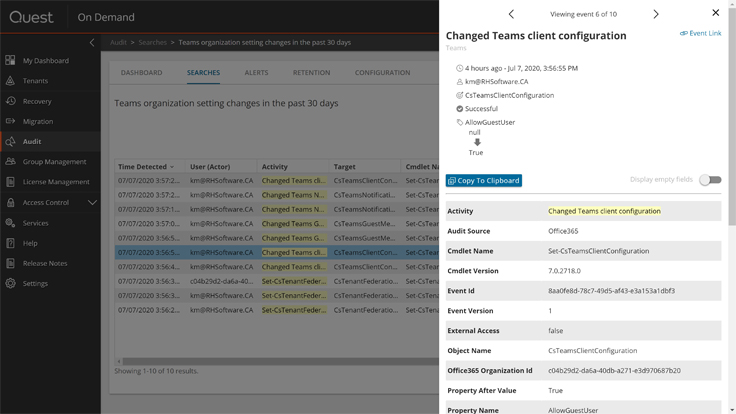Select the Activity column header

pos(275,167)
